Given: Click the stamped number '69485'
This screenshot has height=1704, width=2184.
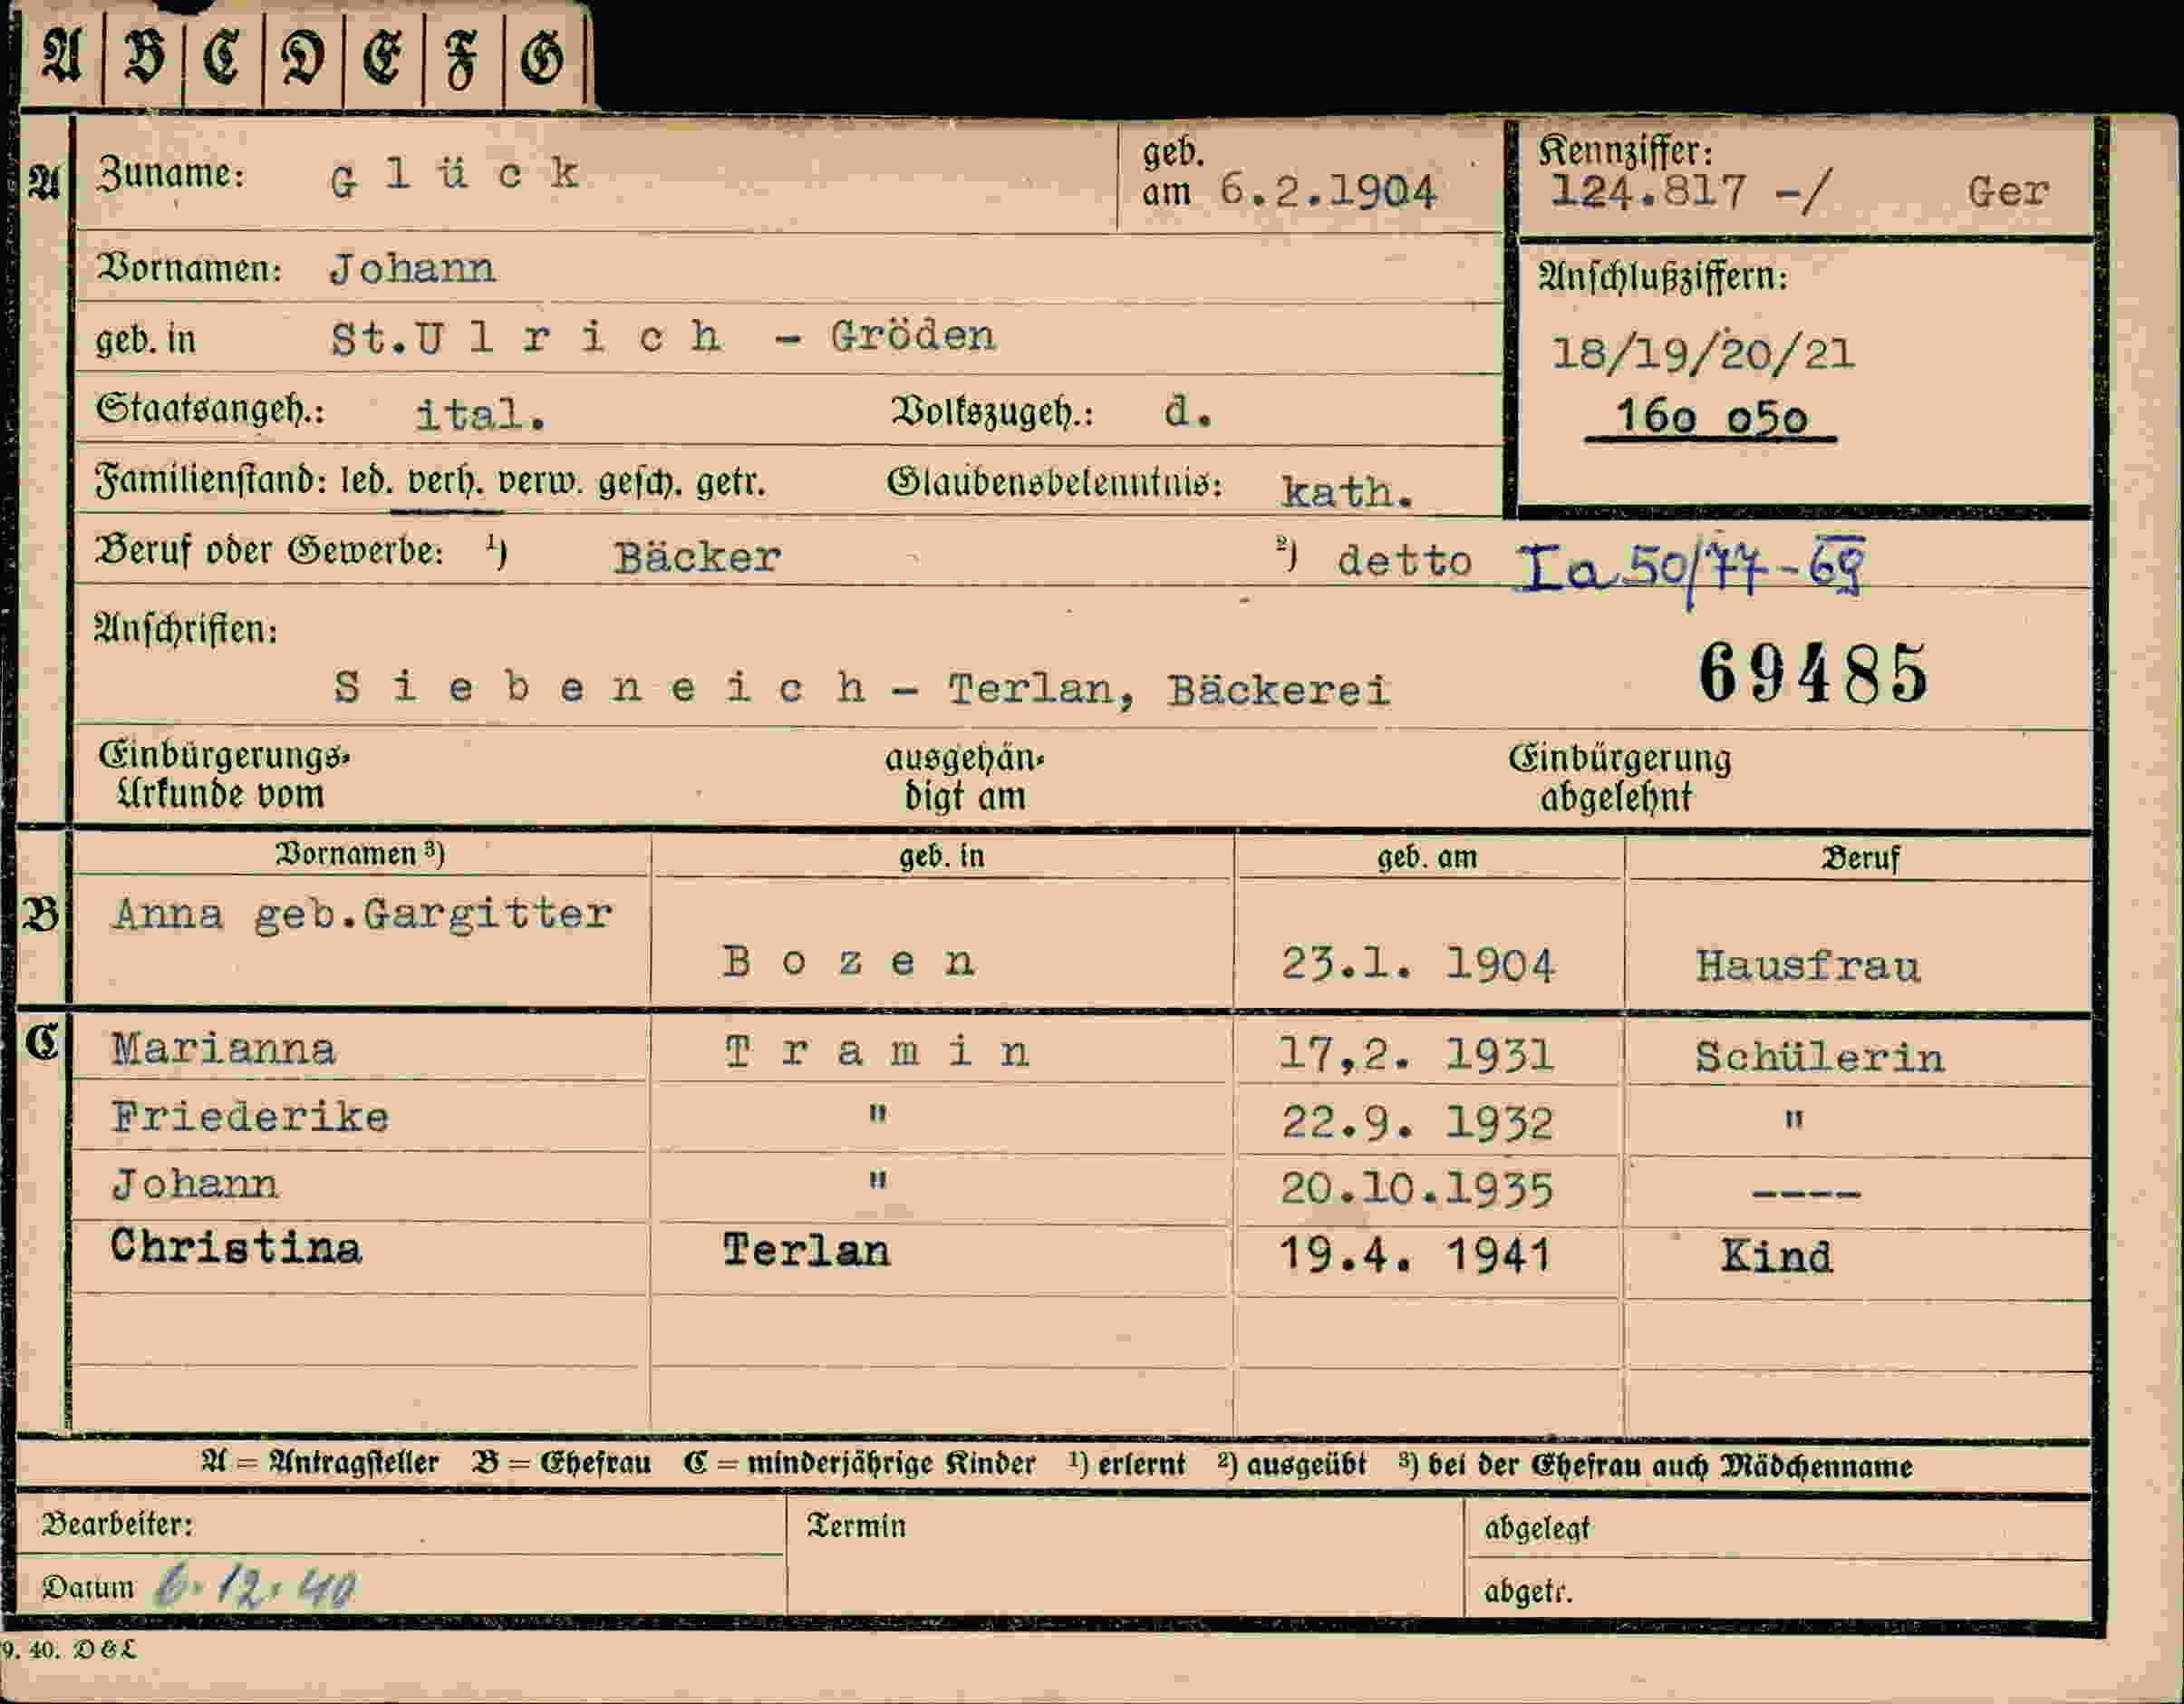Looking at the screenshot, I should coord(1813,673).
